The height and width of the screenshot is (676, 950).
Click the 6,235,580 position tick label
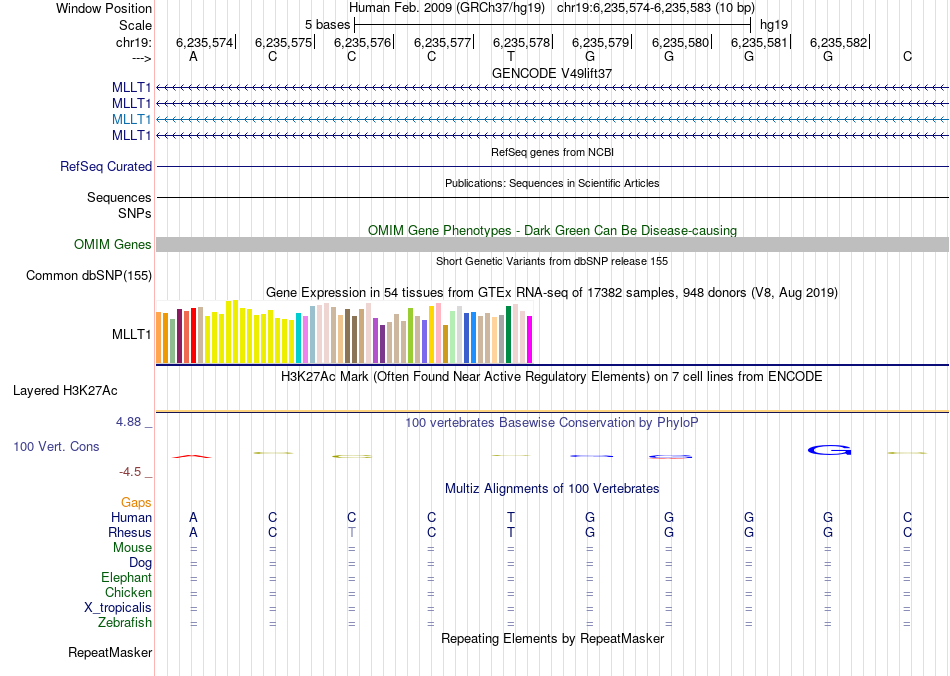[x=680, y=42]
